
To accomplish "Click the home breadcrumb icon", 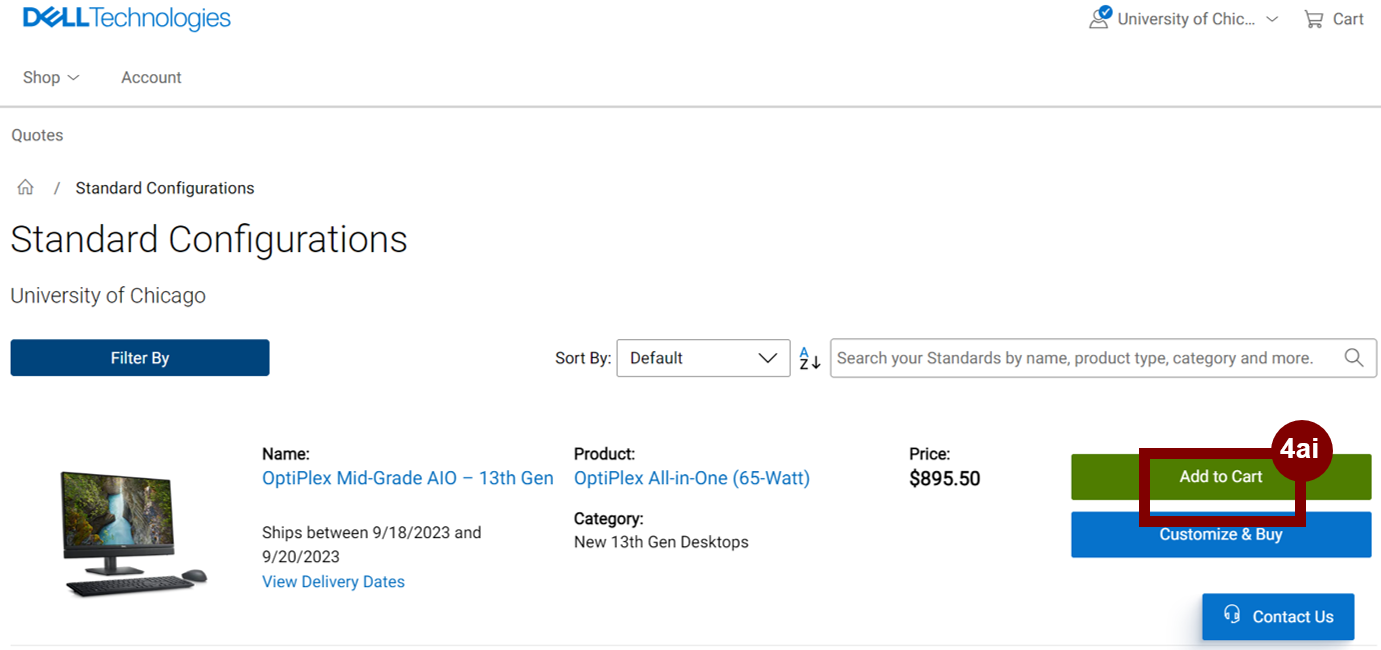I will pyautogui.click(x=26, y=188).
